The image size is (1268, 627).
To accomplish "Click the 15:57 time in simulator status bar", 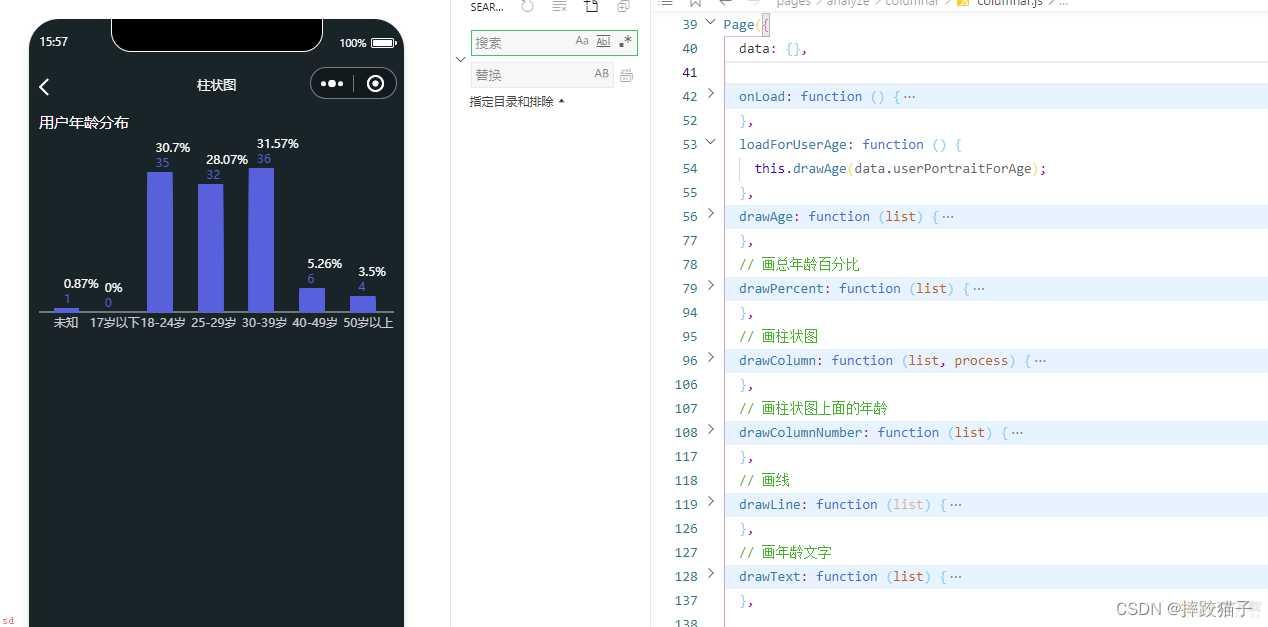I will [x=54, y=42].
